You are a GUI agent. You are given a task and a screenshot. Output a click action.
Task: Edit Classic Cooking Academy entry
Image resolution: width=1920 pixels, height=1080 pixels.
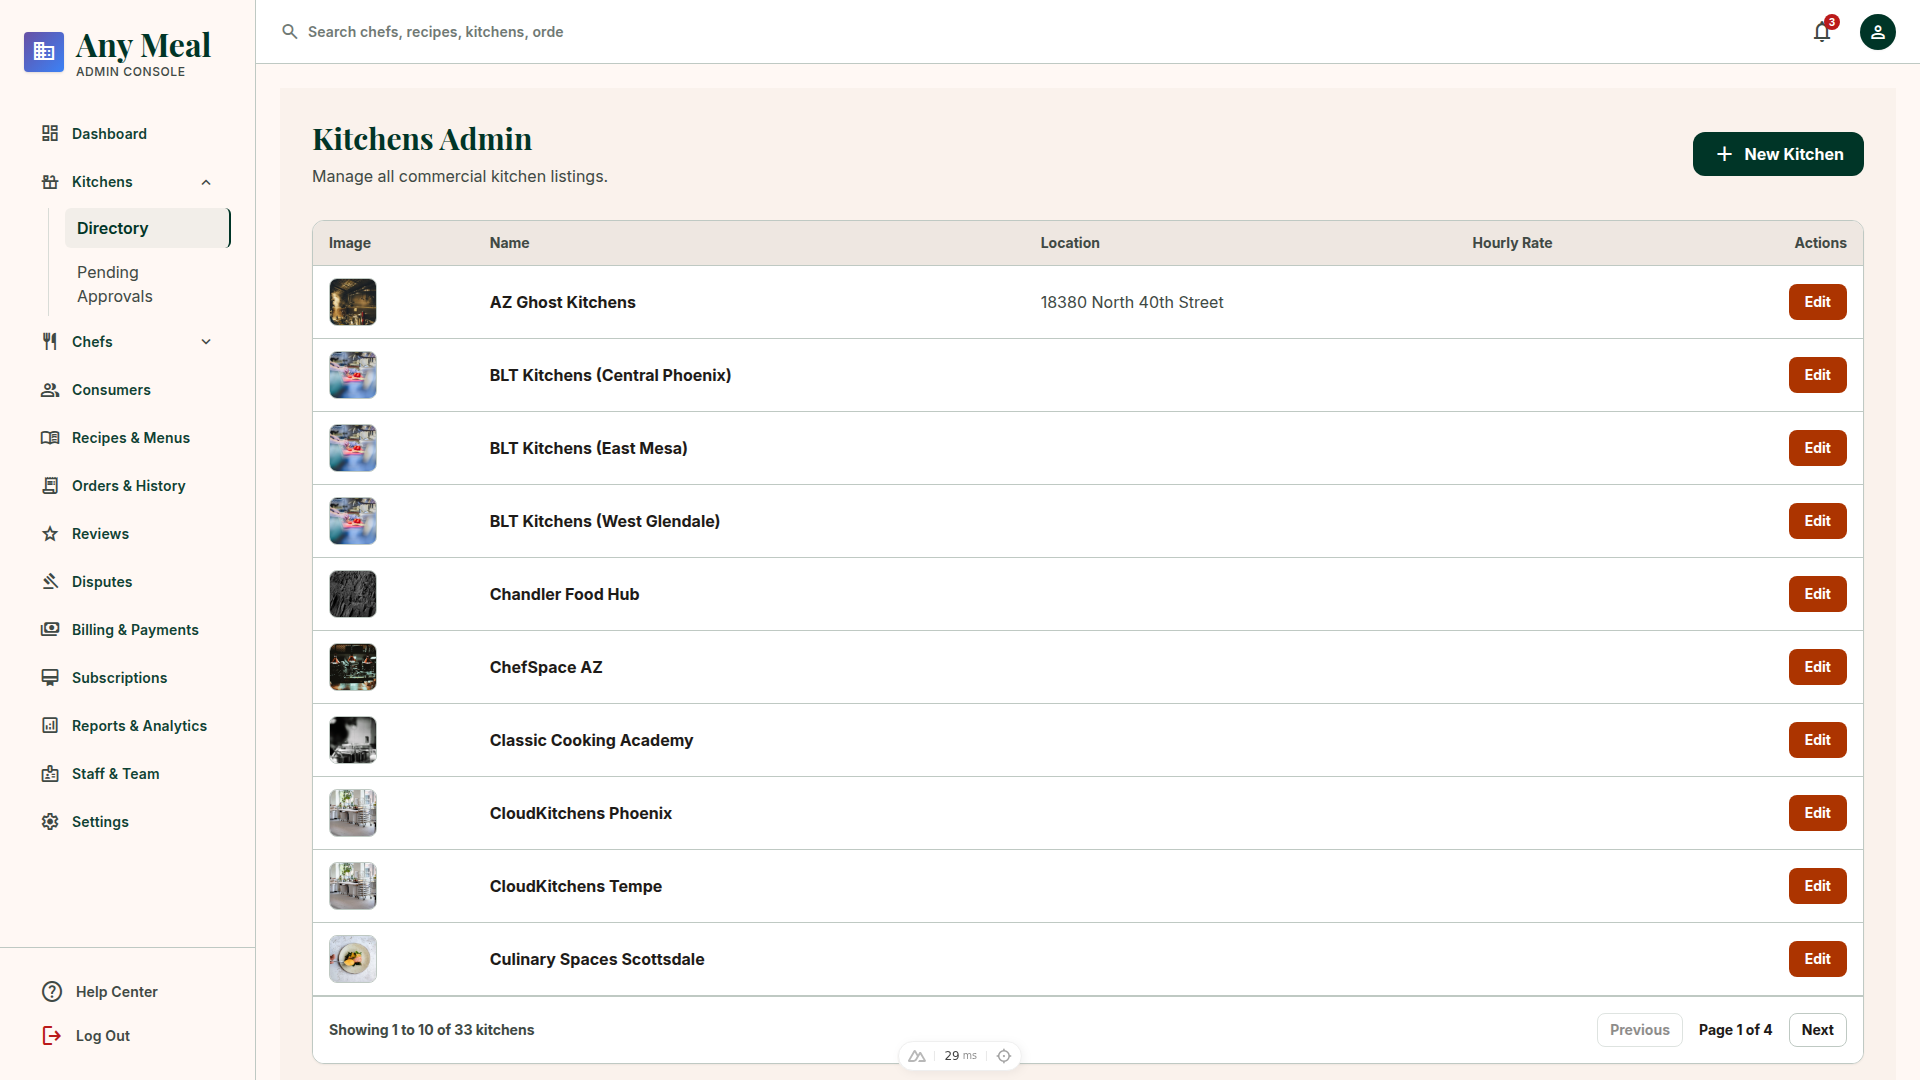(x=1817, y=740)
